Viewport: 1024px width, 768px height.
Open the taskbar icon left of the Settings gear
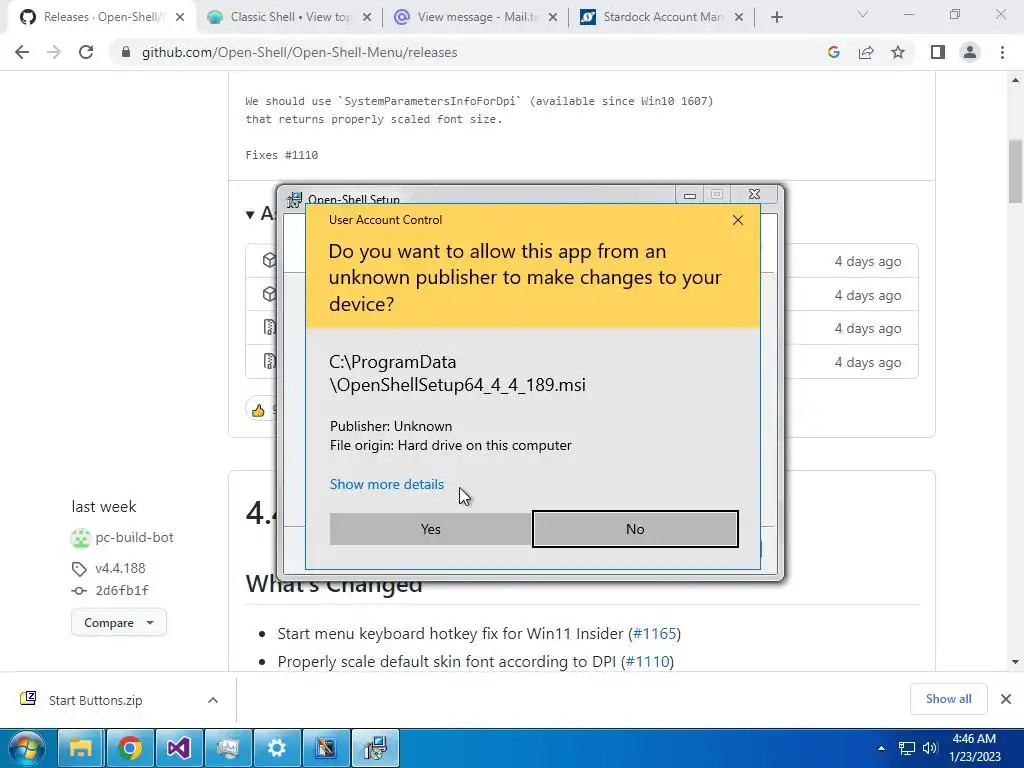point(227,748)
